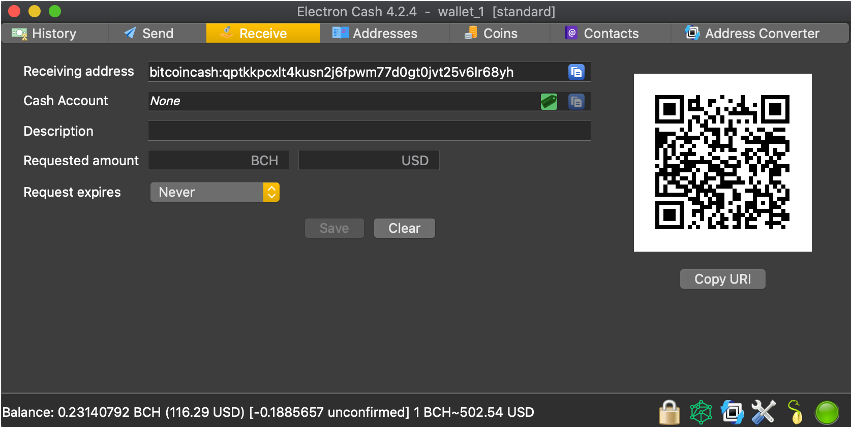Click into the Description field
Image resolution: width=852 pixels, height=428 pixels.
(x=369, y=131)
